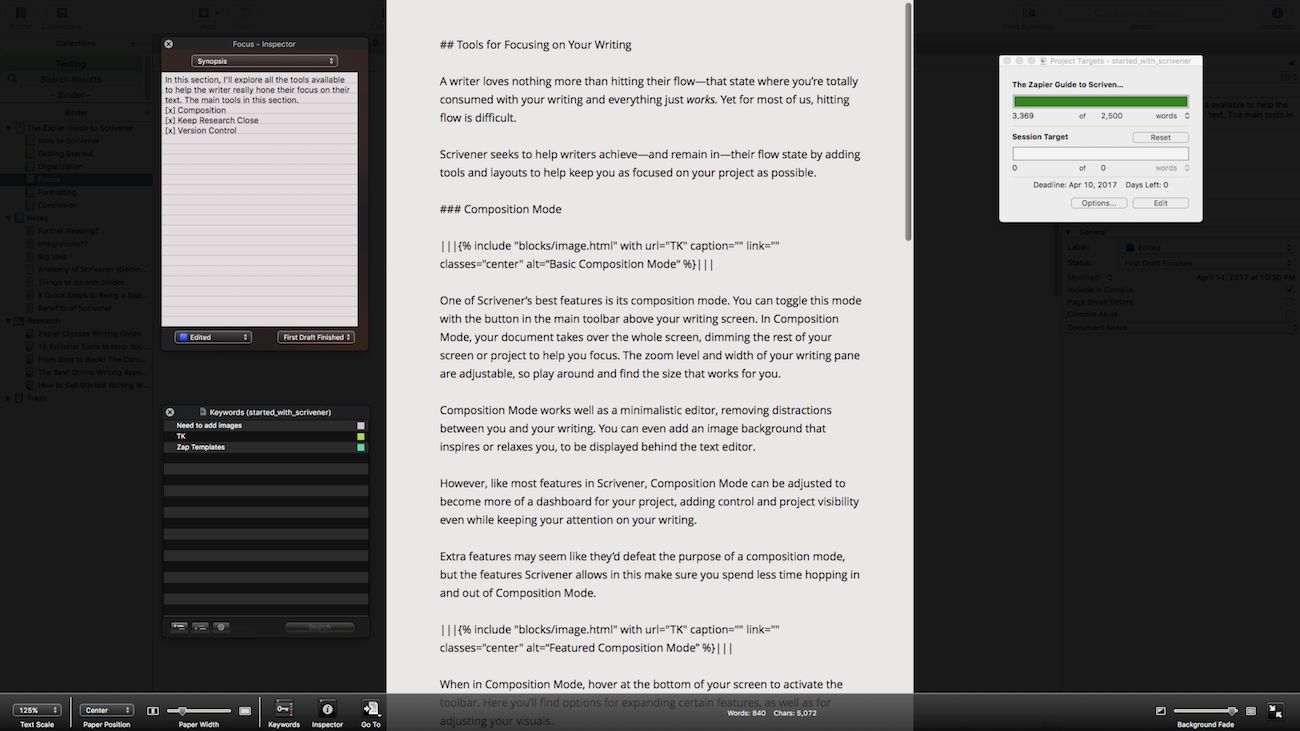Open the Go To document menu

point(371,709)
